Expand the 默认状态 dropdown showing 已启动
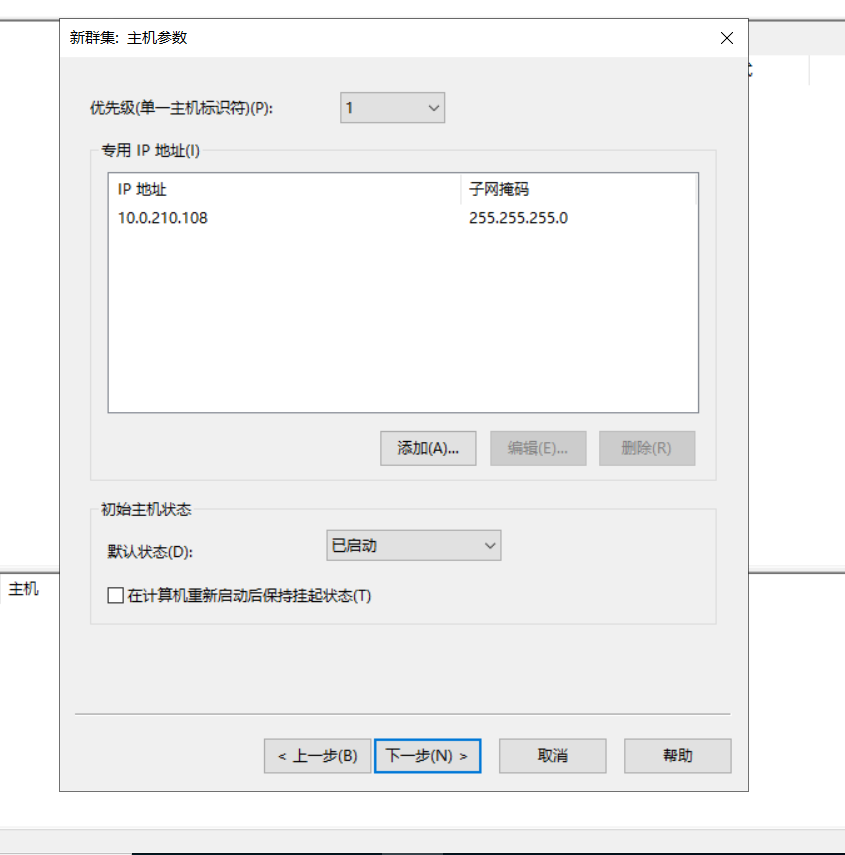 point(413,546)
